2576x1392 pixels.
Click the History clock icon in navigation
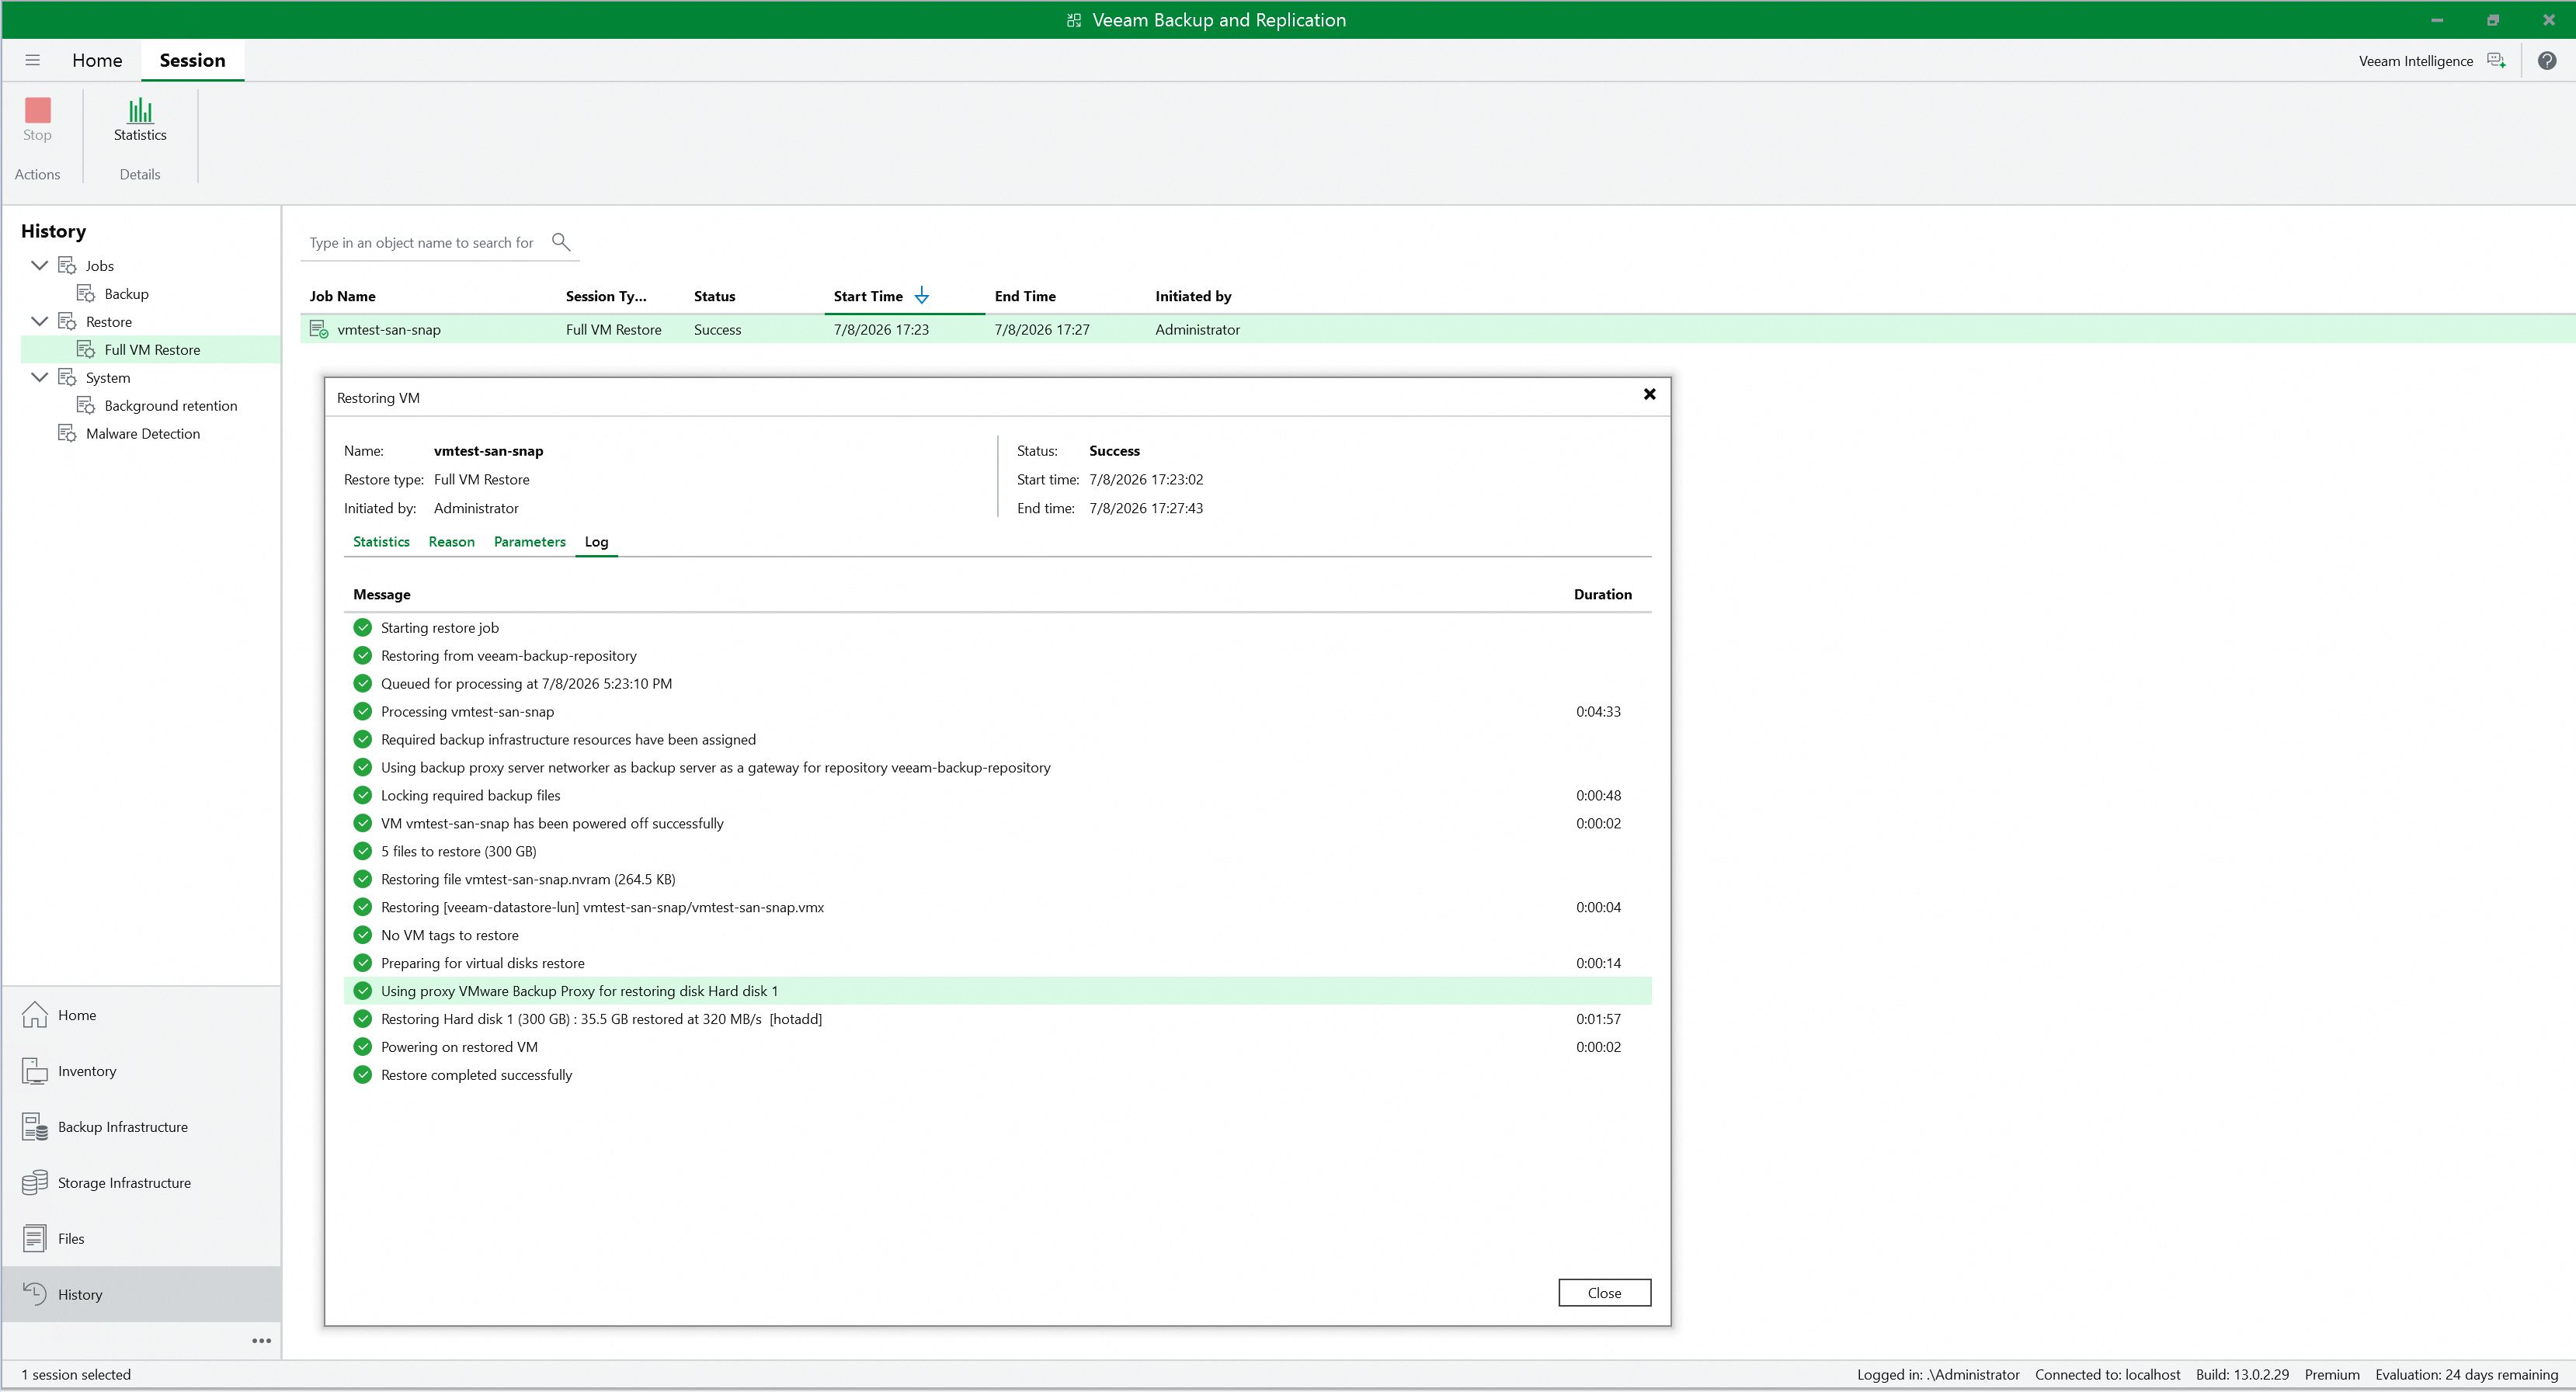pyautogui.click(x=35, y=1294)
